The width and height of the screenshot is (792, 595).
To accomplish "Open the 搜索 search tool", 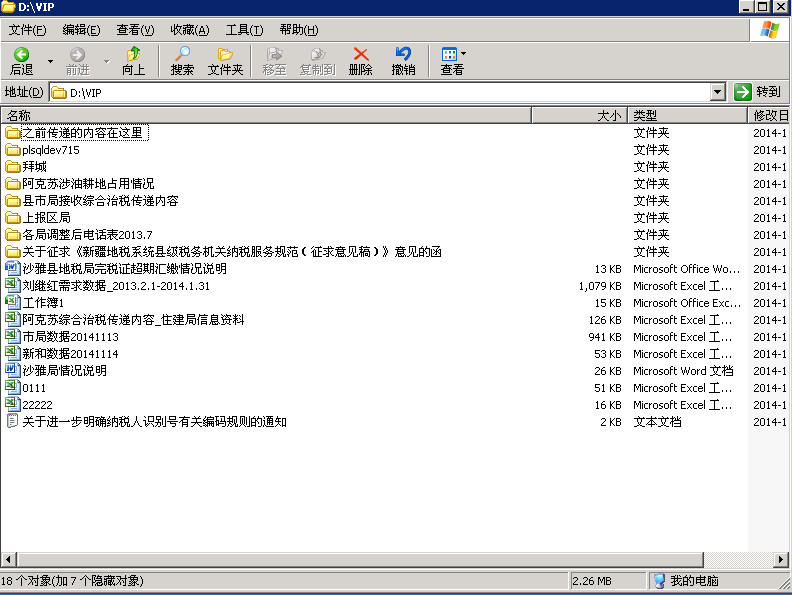I will [182, 61].
